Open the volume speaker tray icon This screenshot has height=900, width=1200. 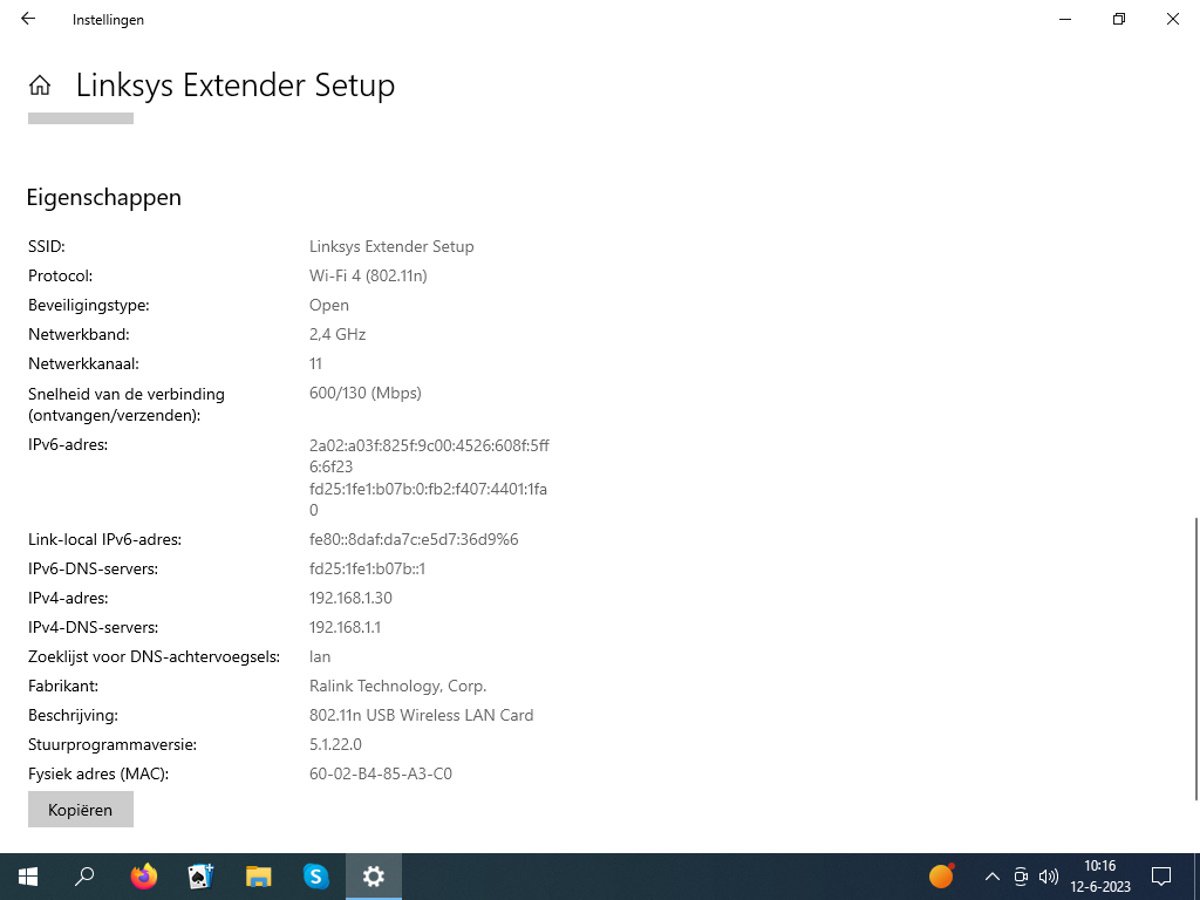1048,877
